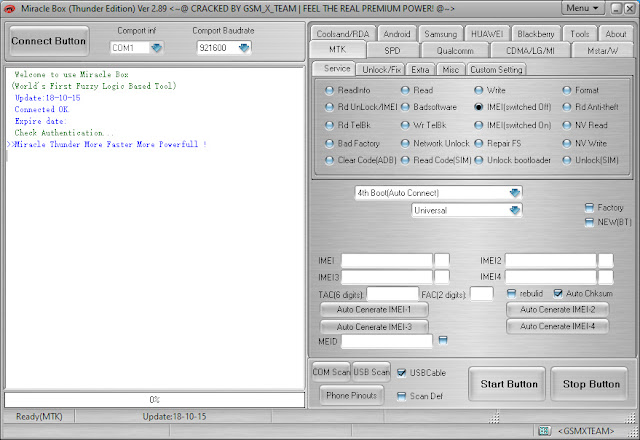
Task: Expand the 4th Boot(Auto Connect) dropdown
Action: (515, 193)
